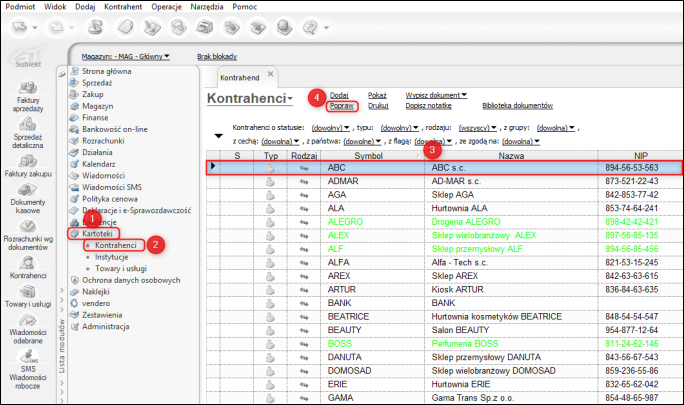Open Widok menu
Viewport: 684px width, 405px height.
click(55, 7)
